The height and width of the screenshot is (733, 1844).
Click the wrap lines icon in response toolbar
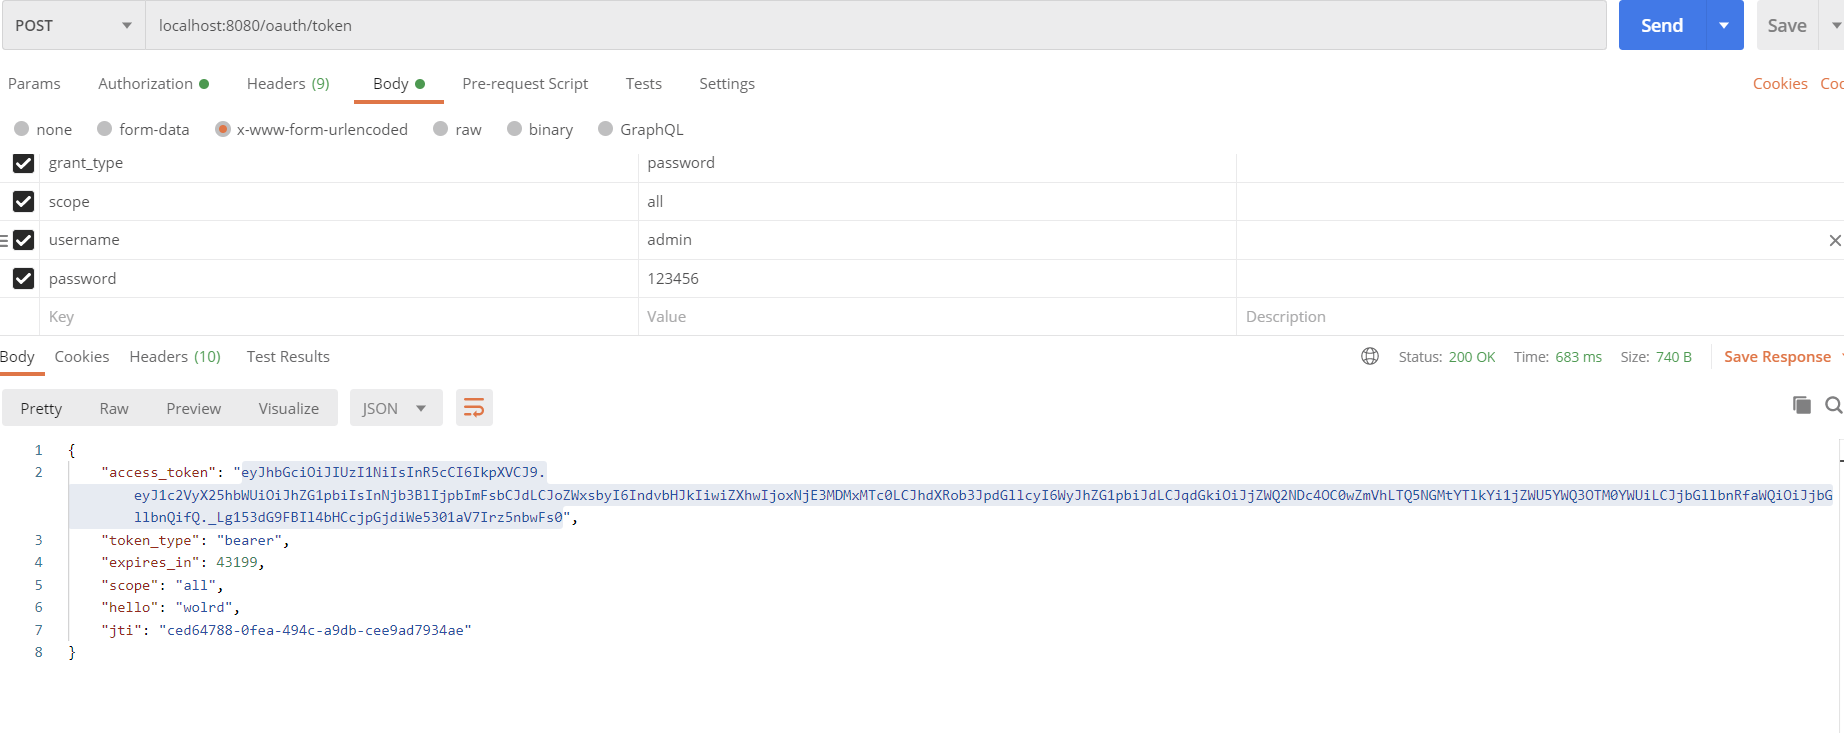coord(474,408)
